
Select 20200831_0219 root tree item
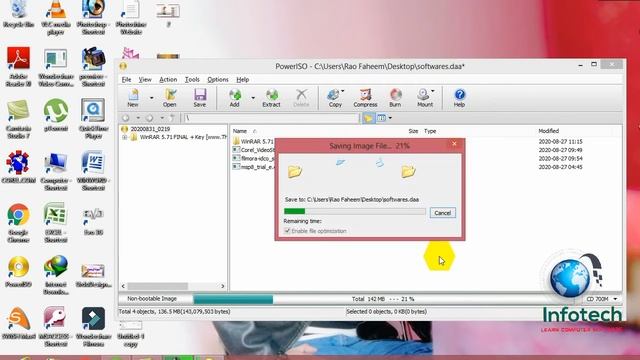pos(150,129)
